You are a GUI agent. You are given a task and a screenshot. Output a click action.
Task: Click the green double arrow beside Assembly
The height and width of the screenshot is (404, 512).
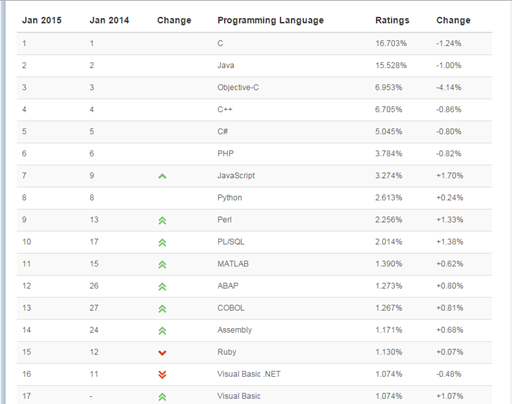162,331
